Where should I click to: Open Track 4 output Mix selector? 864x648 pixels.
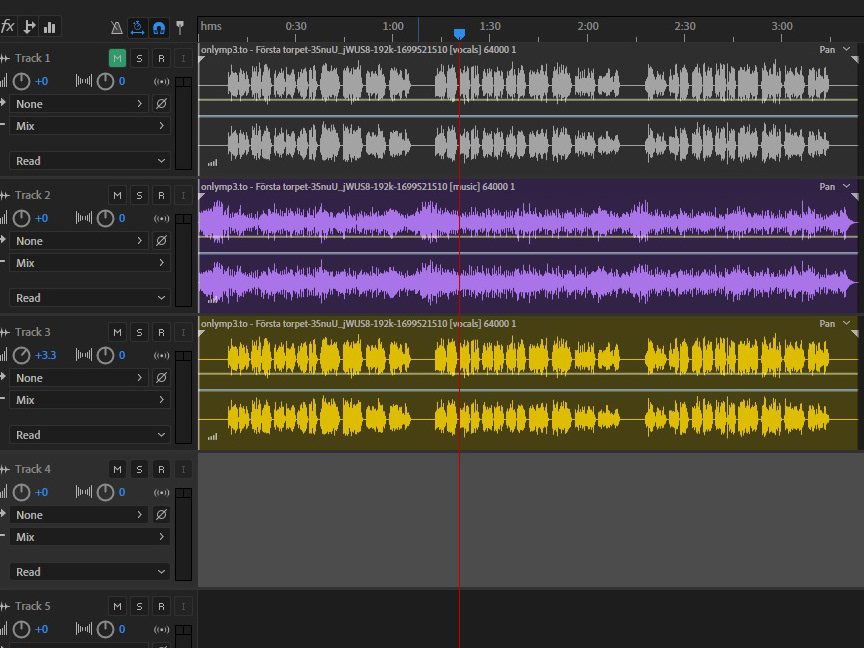click(89, 537)
